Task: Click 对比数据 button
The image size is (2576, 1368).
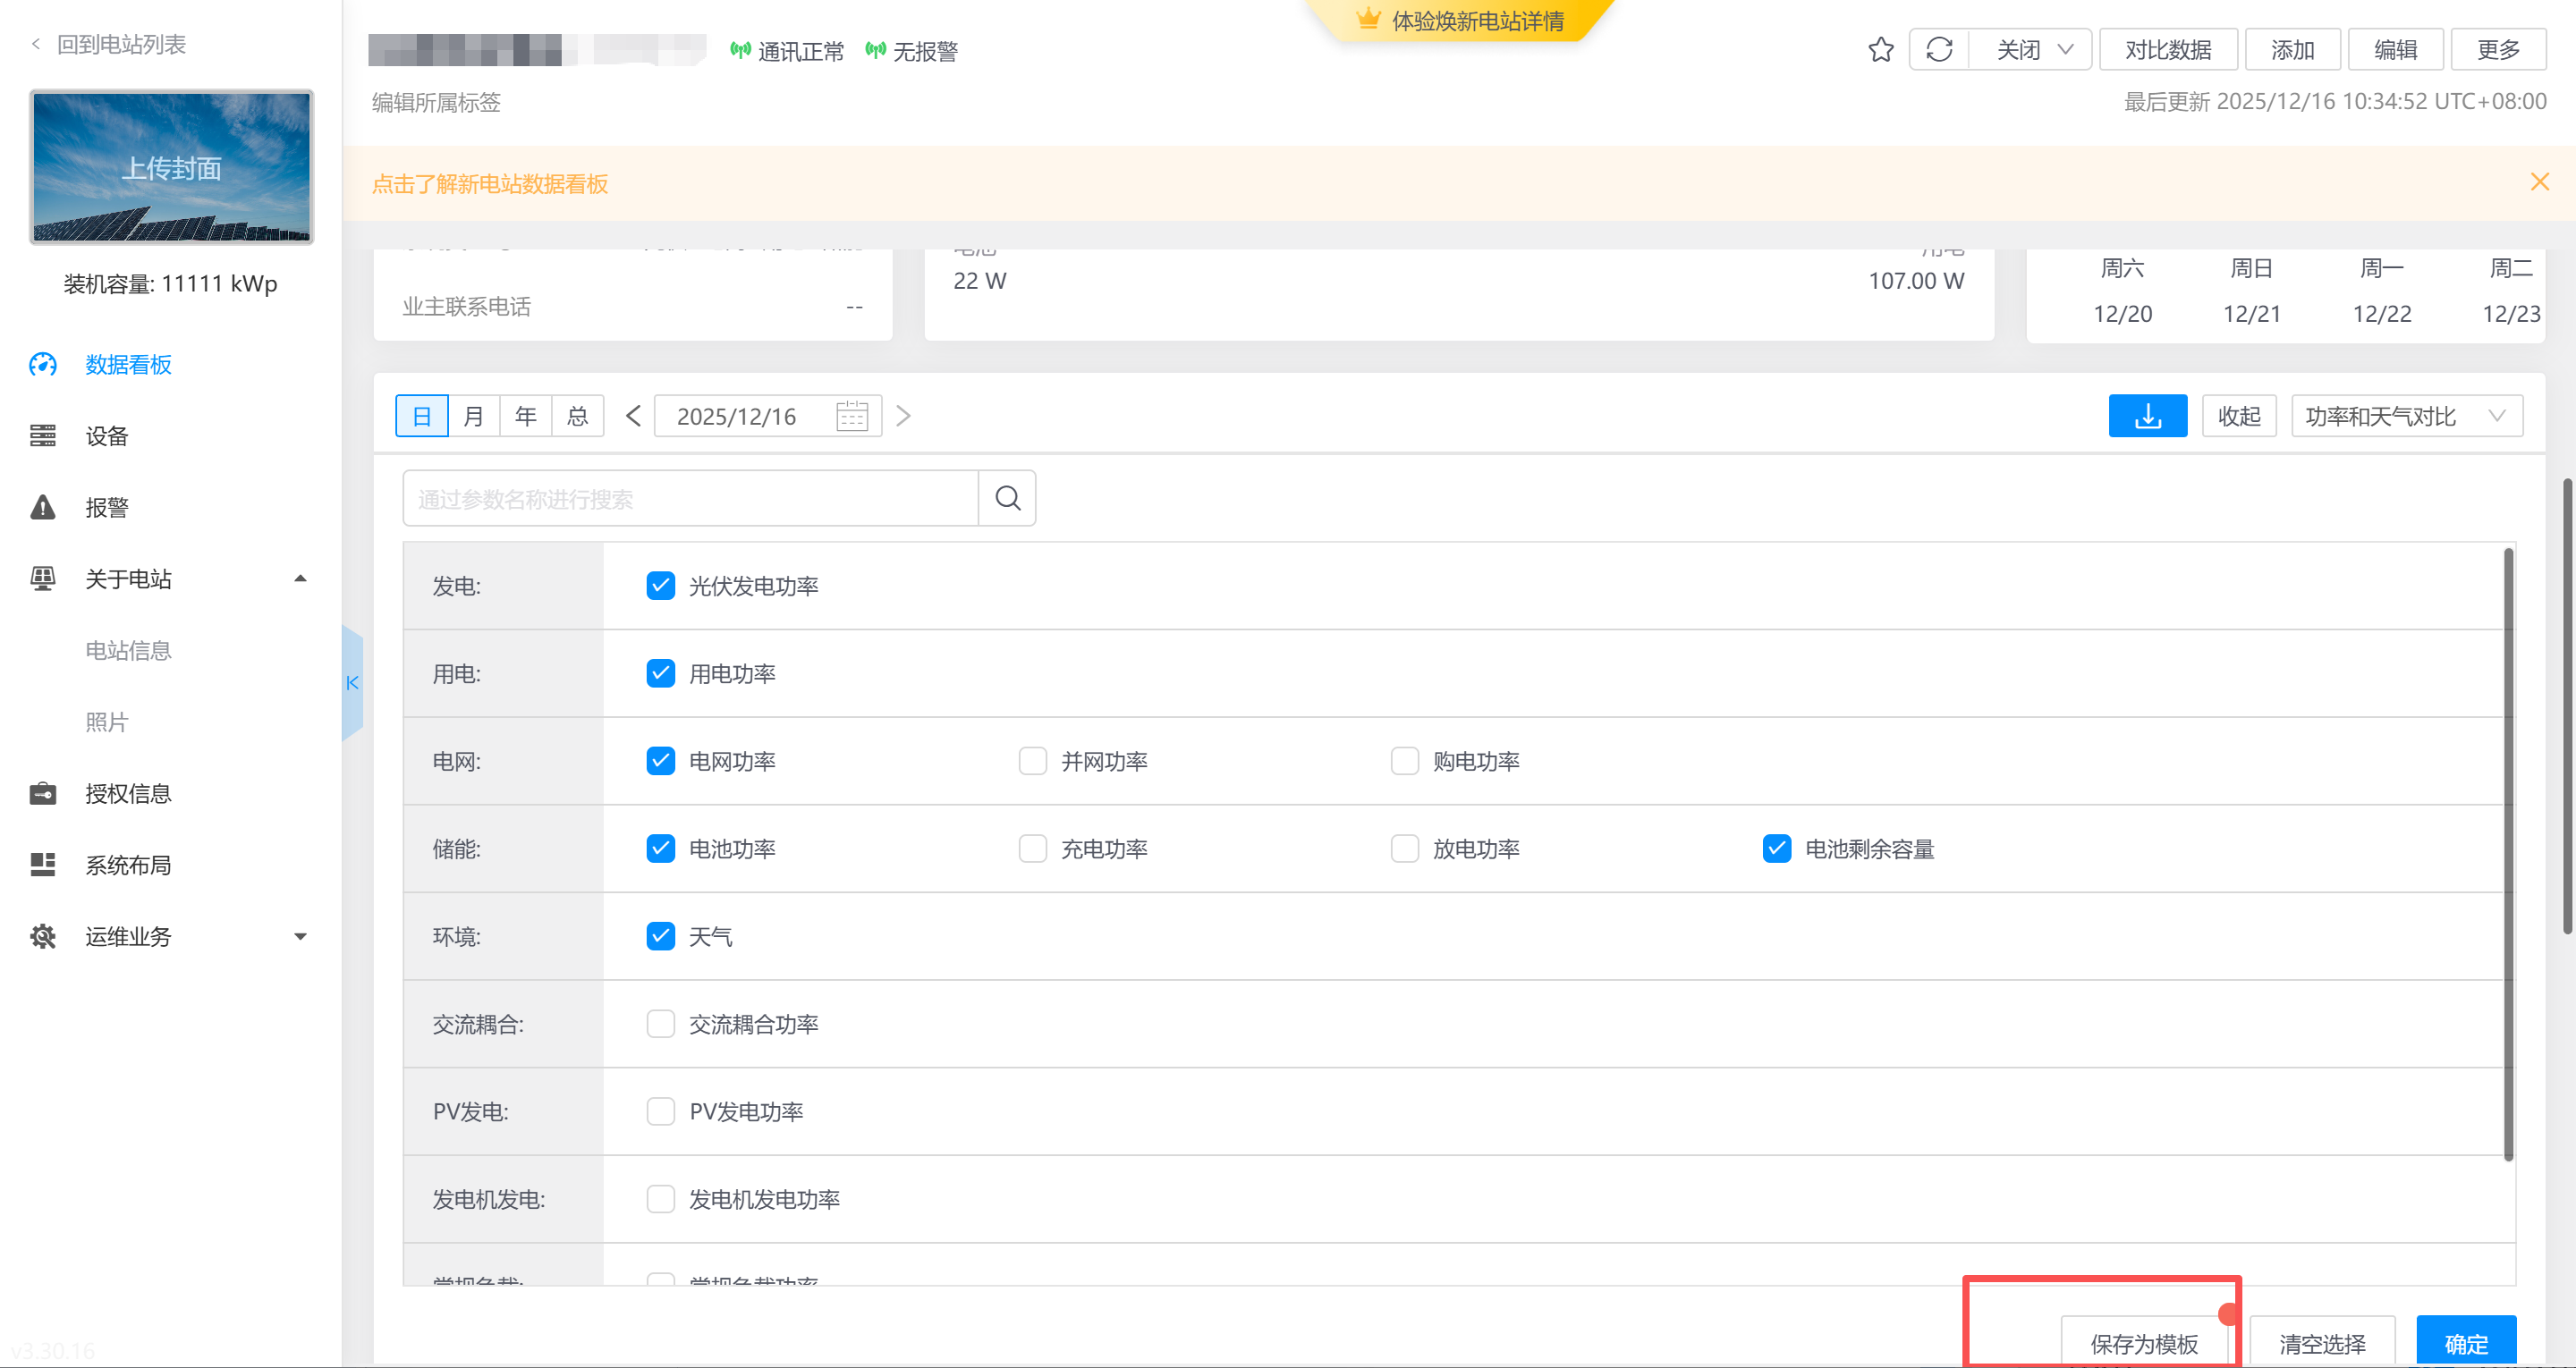Action: 2167,50
